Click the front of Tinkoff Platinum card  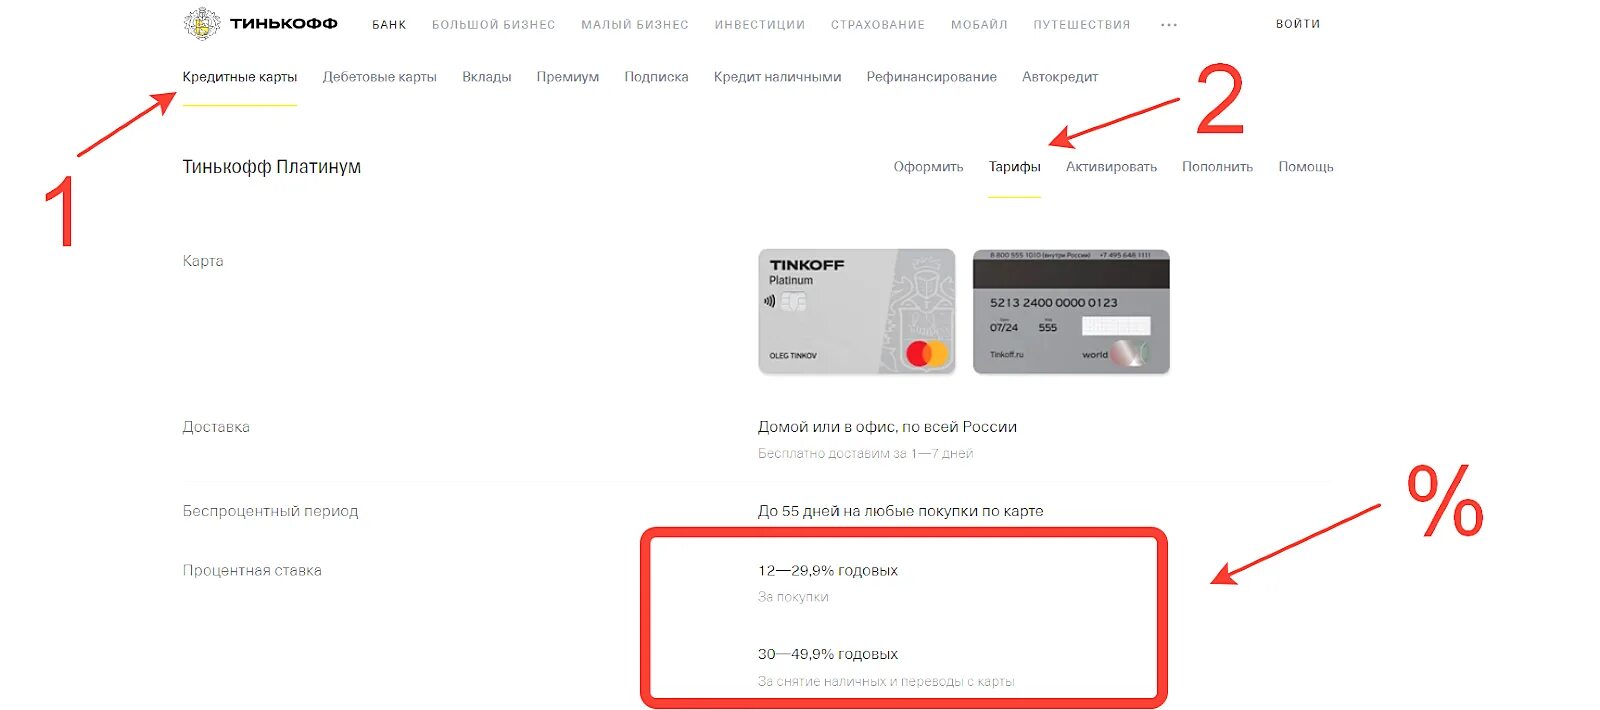point(857,311)
